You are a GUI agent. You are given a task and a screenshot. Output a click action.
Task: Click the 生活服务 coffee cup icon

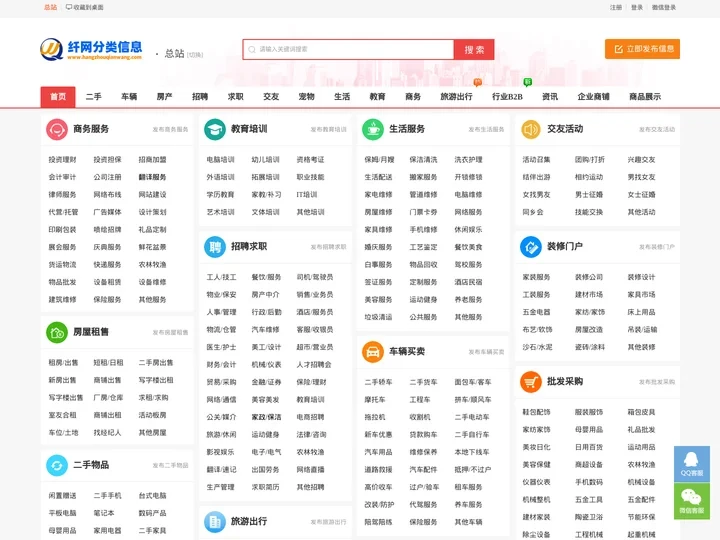pos(373,129)
